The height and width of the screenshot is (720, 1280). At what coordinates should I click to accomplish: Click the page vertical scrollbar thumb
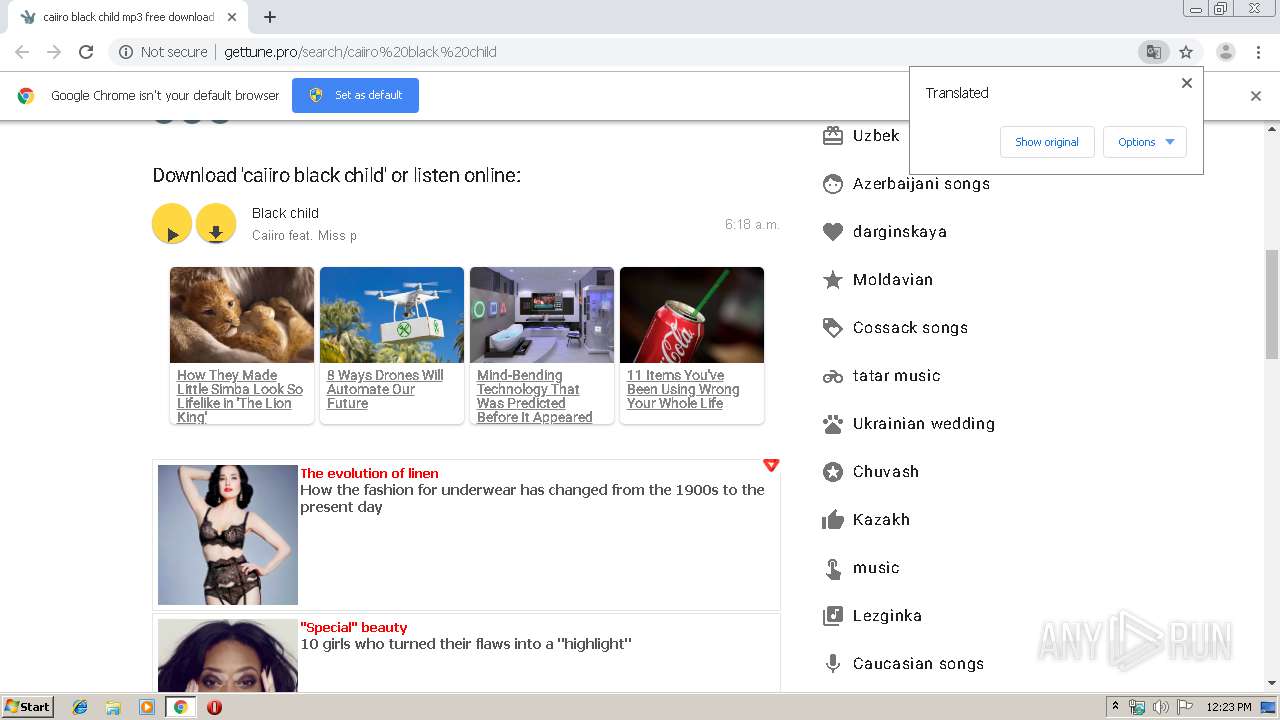point(1272,303)
